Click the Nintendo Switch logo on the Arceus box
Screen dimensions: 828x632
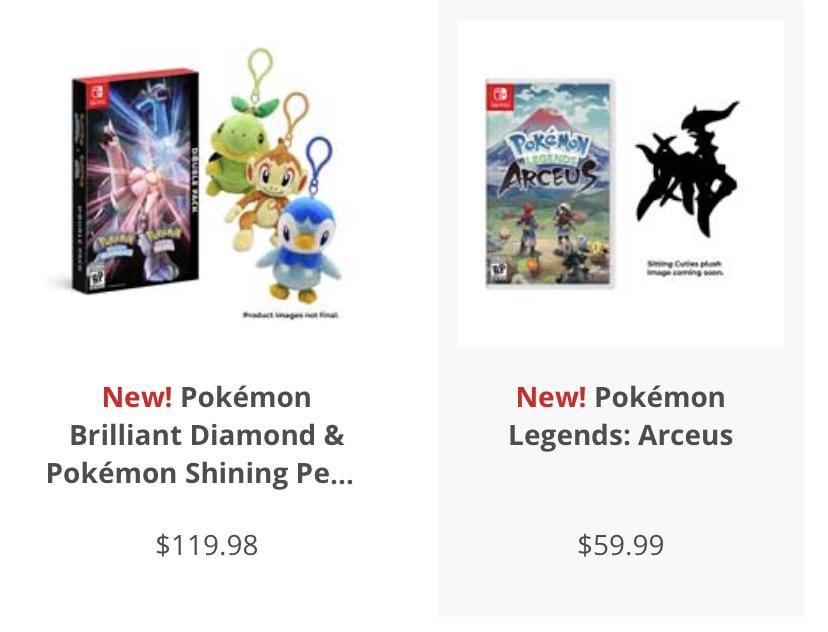click(498, 96)
